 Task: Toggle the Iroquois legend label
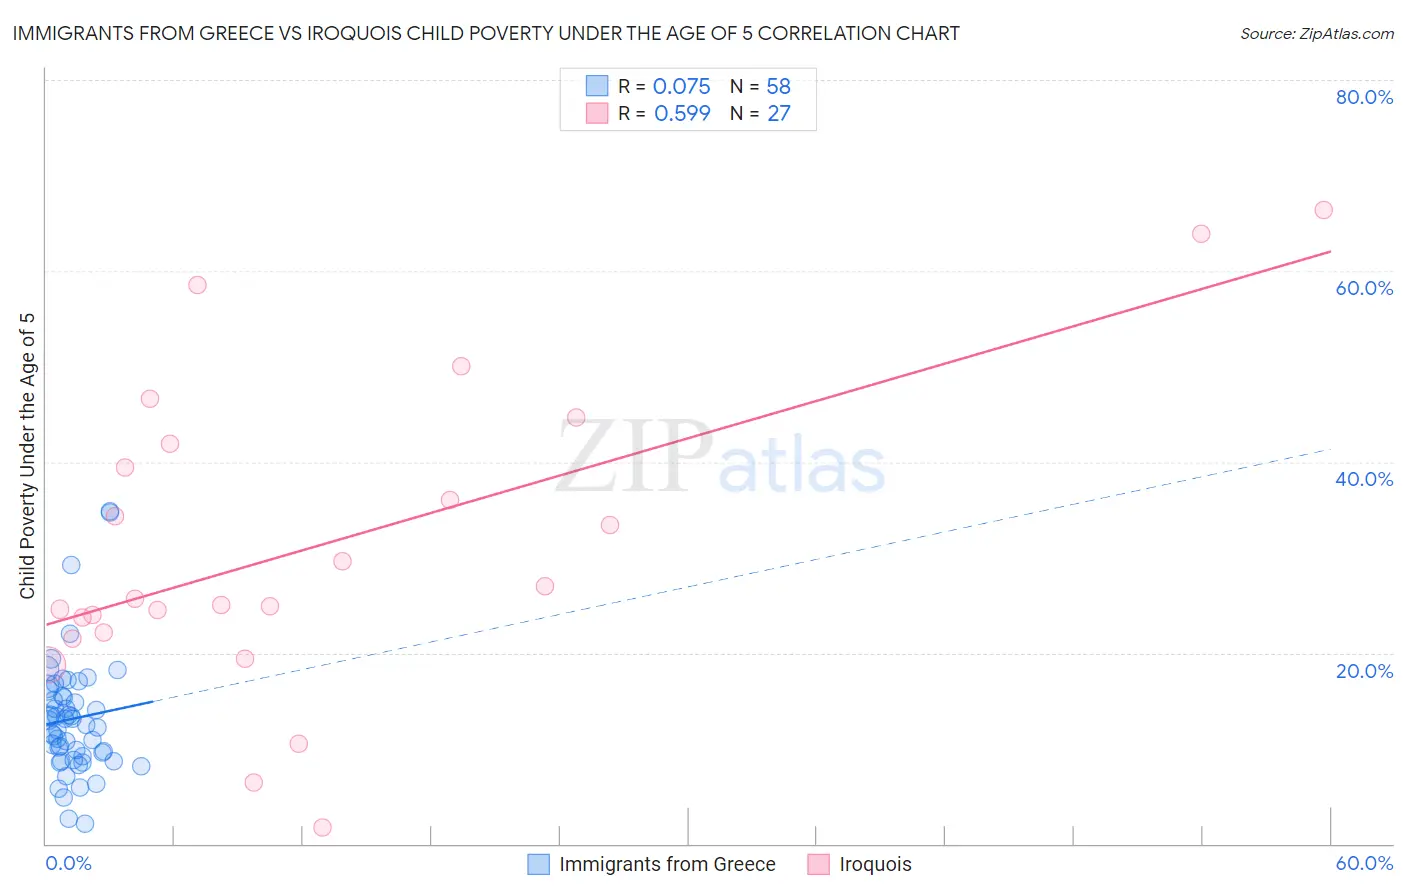pyautogui.click(x=875, y=864)
